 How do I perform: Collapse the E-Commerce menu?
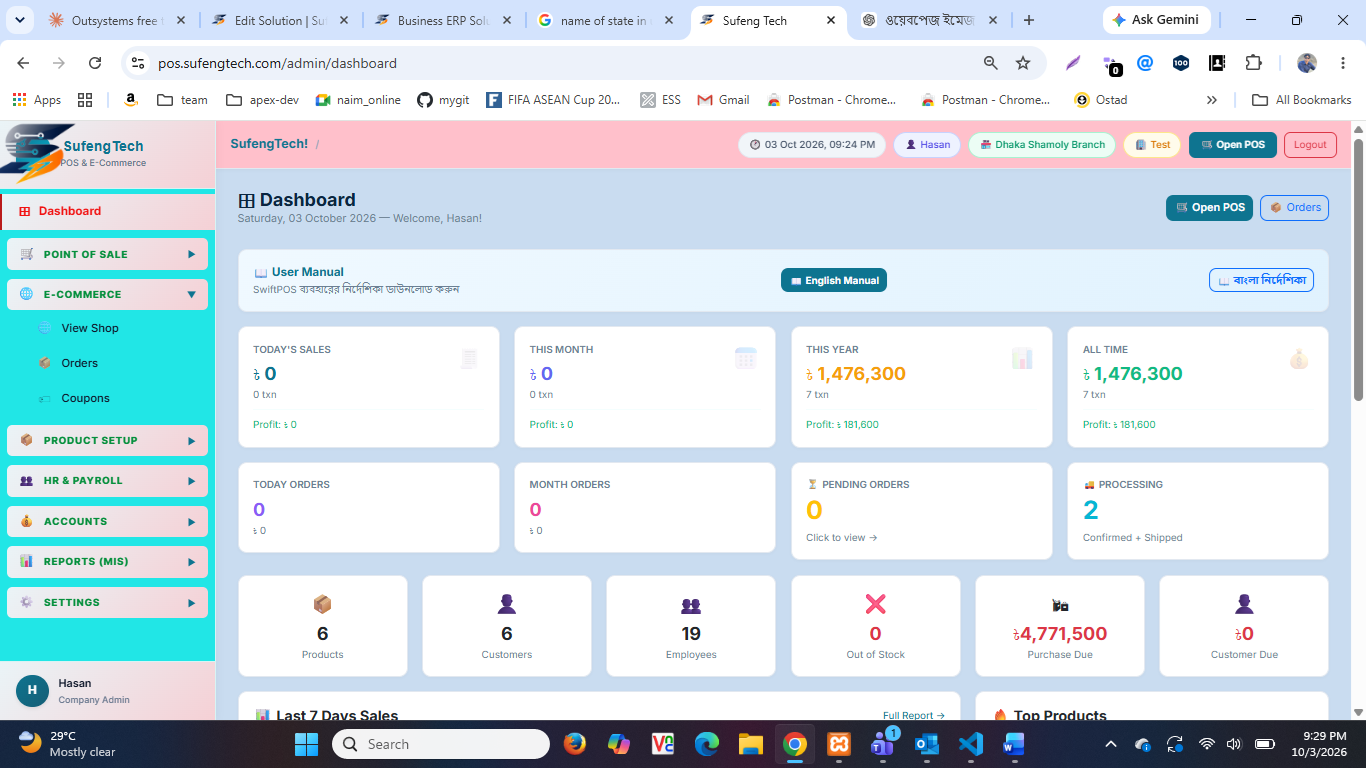[107, 294]
